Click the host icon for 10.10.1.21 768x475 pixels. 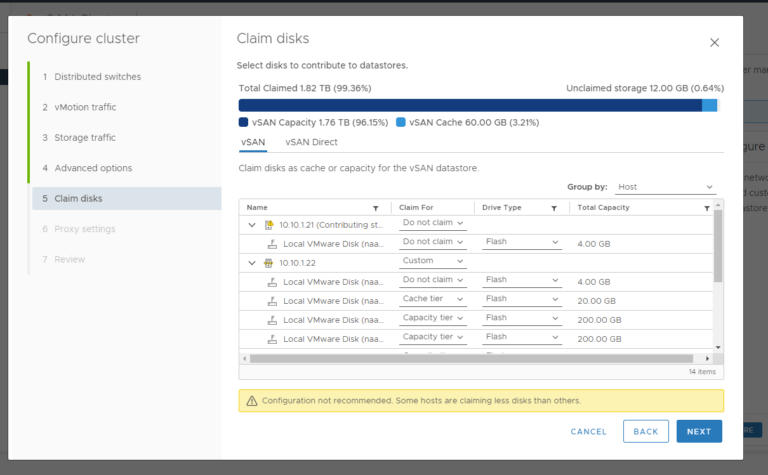coord(269,225)
